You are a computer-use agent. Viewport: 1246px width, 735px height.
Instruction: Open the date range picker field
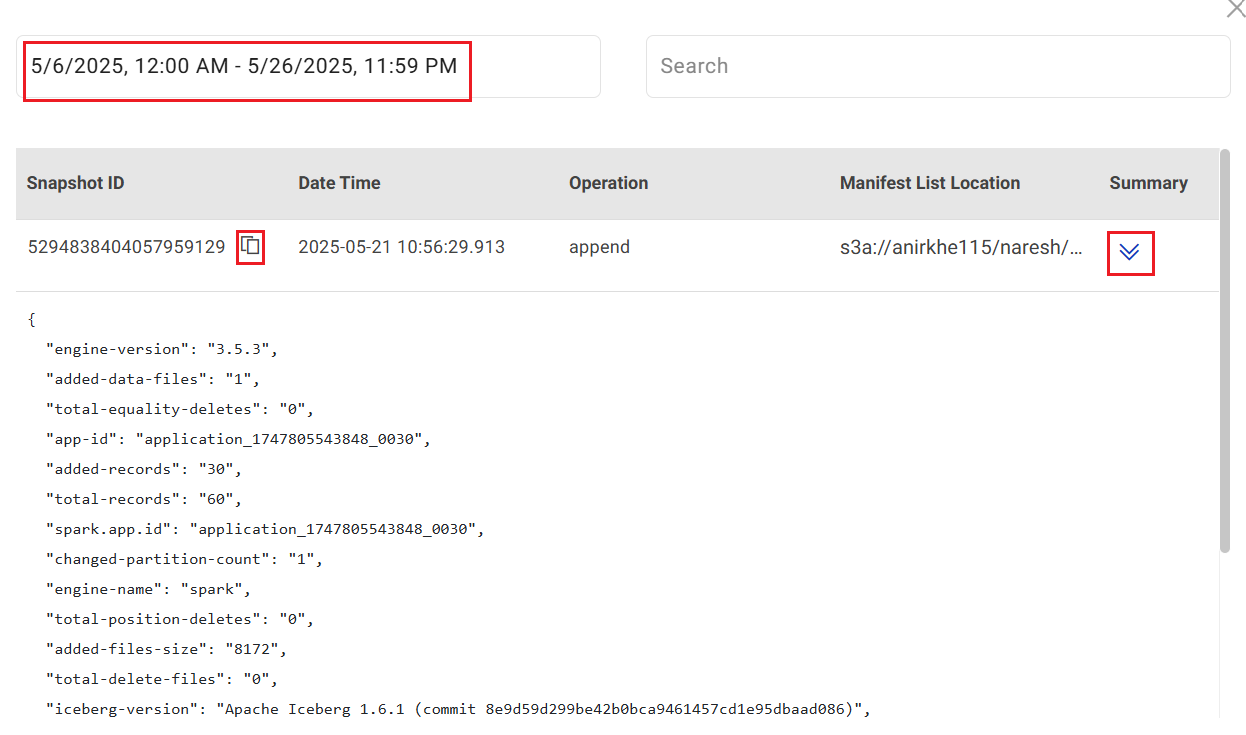click(x=308, y=67)
